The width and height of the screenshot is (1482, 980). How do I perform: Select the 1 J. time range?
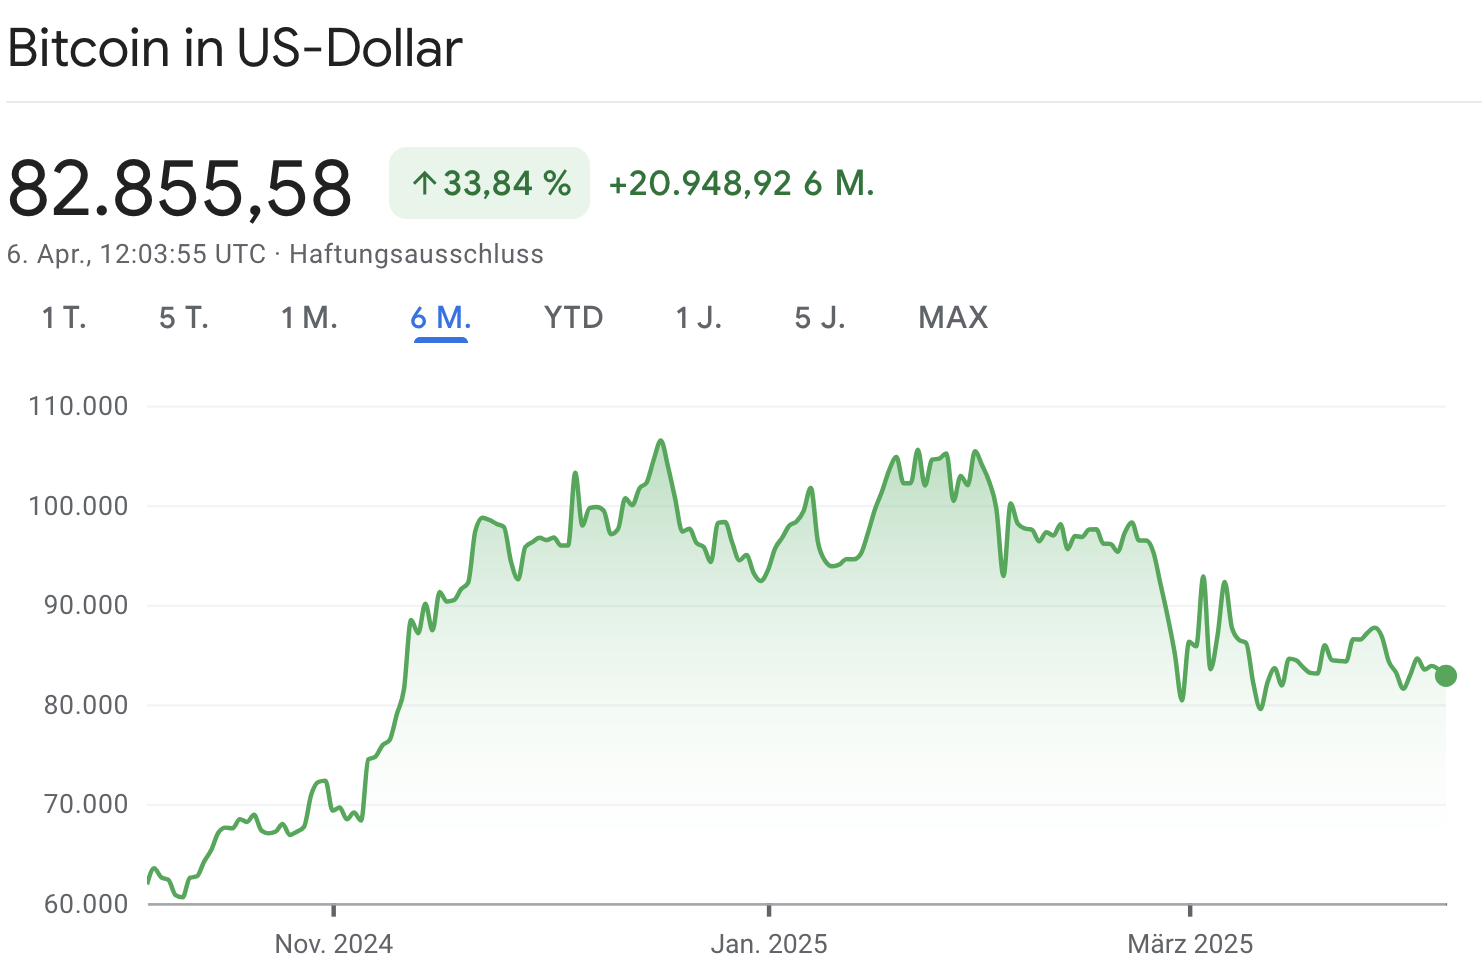698,318
